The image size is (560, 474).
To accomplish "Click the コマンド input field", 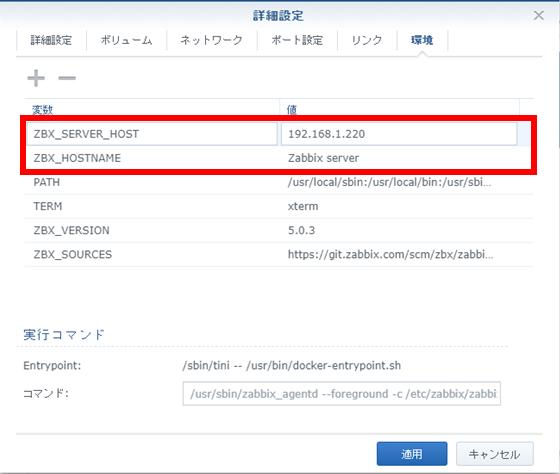I will click(x=341, y=394).
